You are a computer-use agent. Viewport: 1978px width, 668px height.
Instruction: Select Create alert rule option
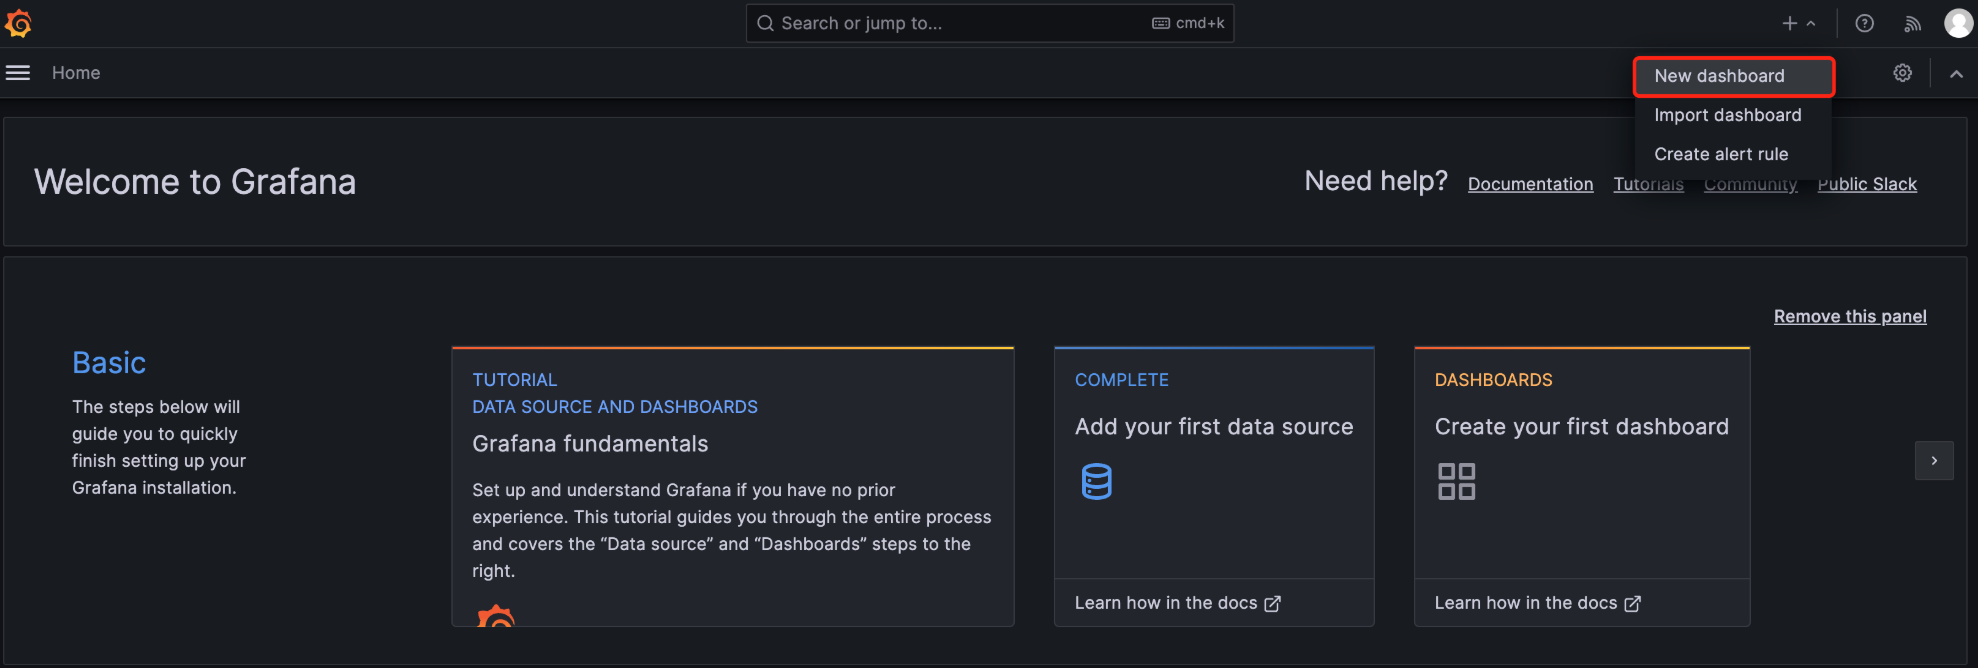pyautogui.click(x=1720, y=154)
